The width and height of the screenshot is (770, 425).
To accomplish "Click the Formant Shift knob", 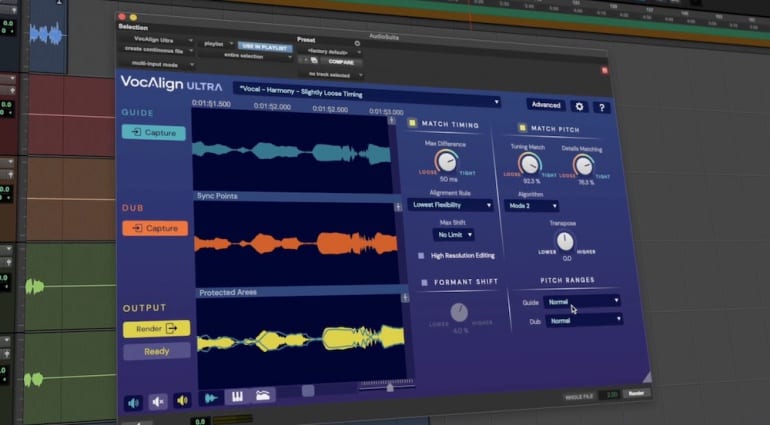I will tap(459, 312).
